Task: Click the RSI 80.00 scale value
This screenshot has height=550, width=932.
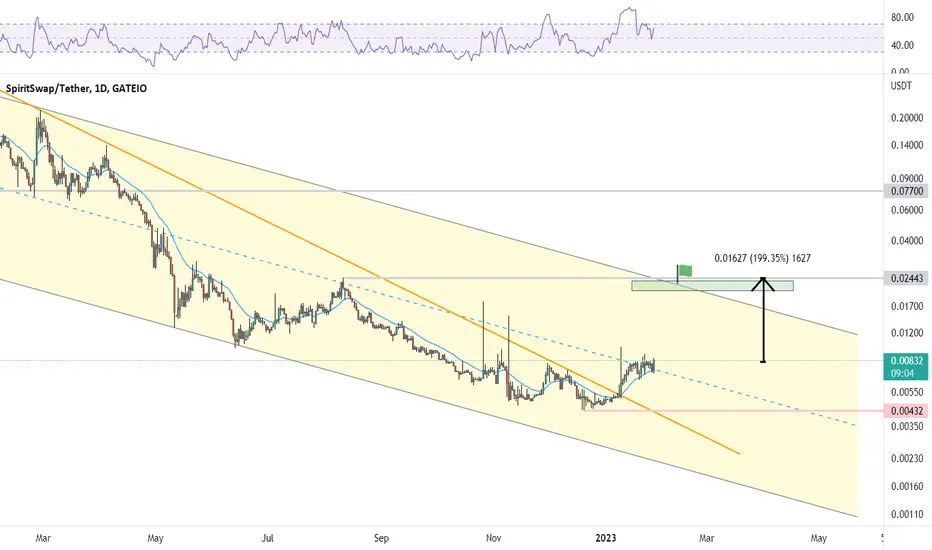Action: point(902,18)
